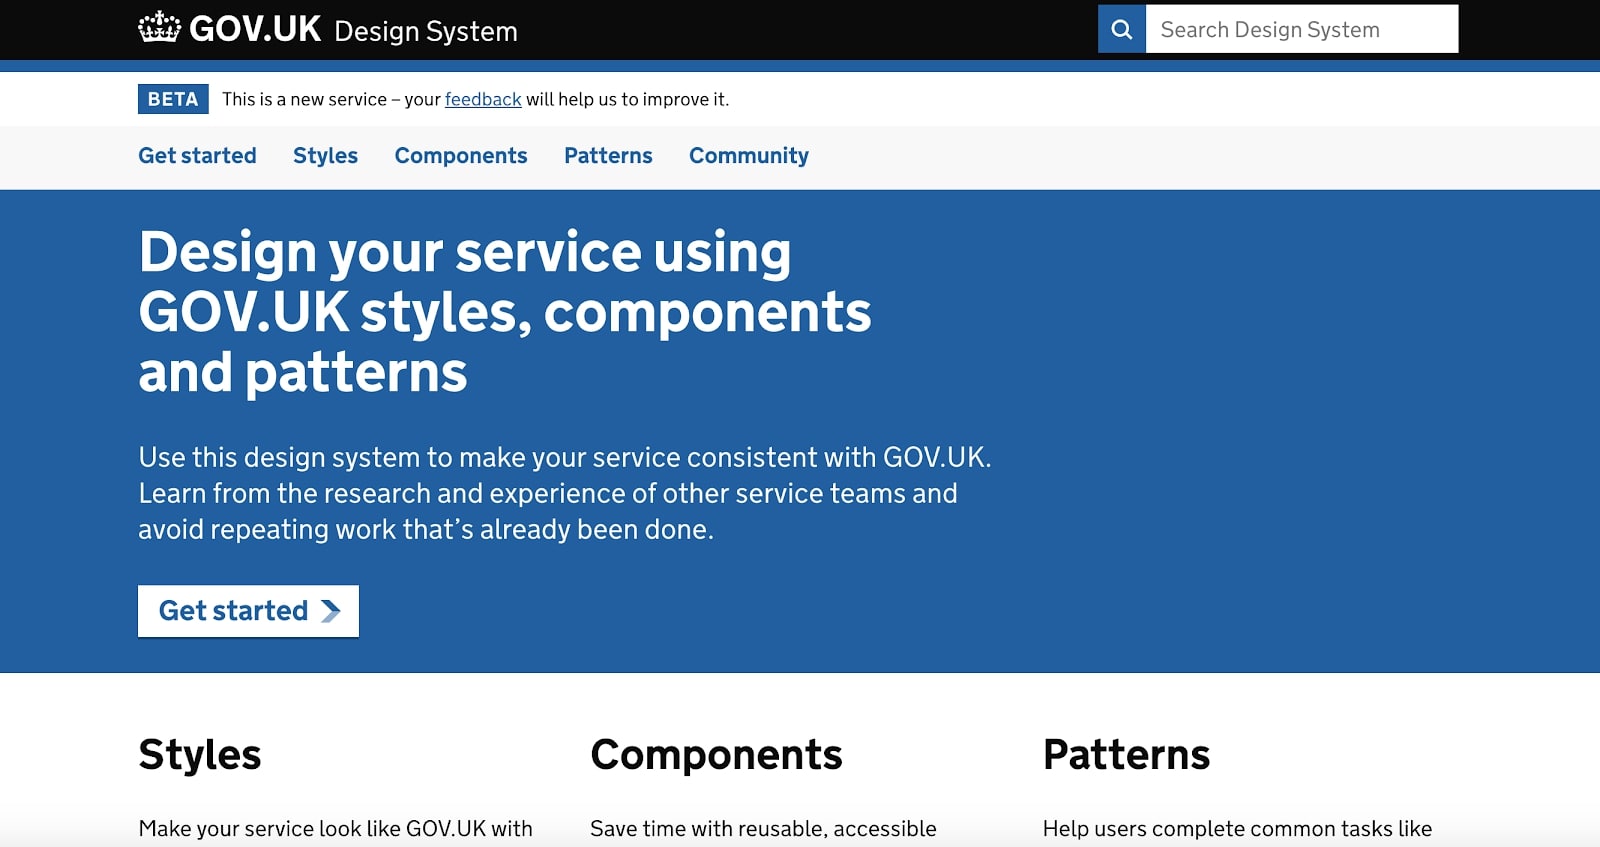Click the Patterns section heading

pos(1126,755)
